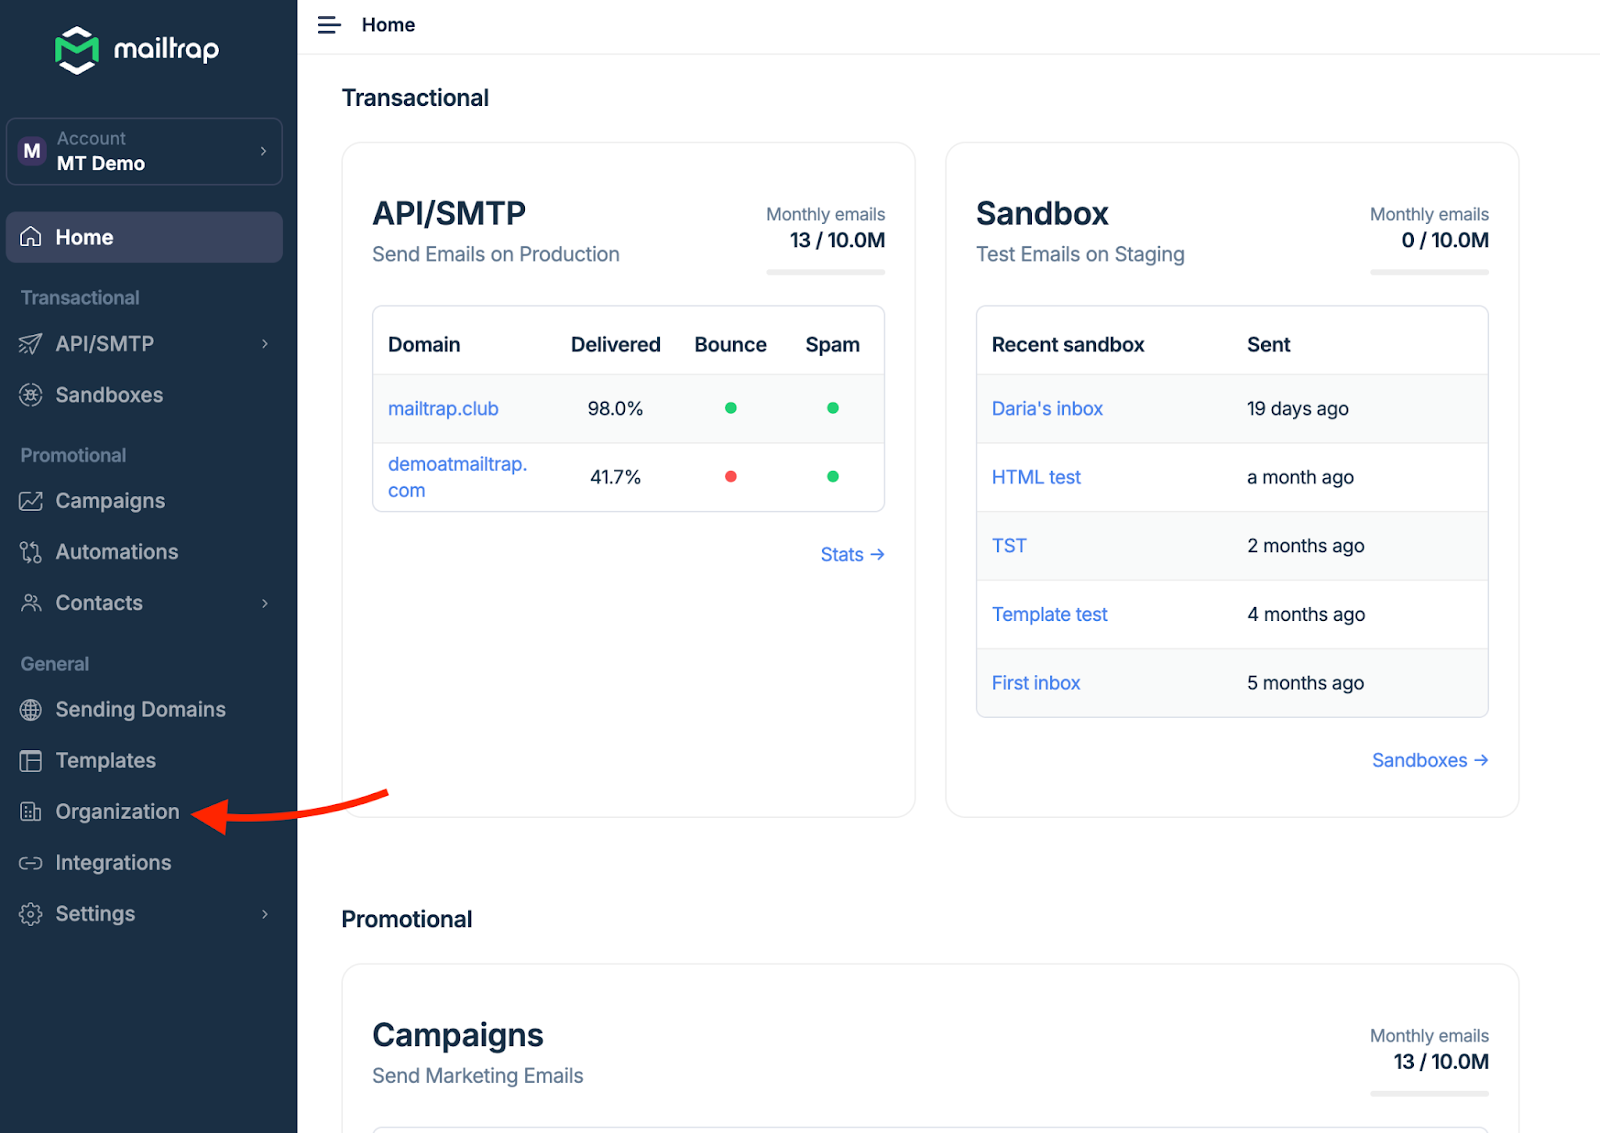The height and width of the screenshot is (1133, 1600).
Task: Open the Stats link under domains table
Action: [x=852, y=555]
